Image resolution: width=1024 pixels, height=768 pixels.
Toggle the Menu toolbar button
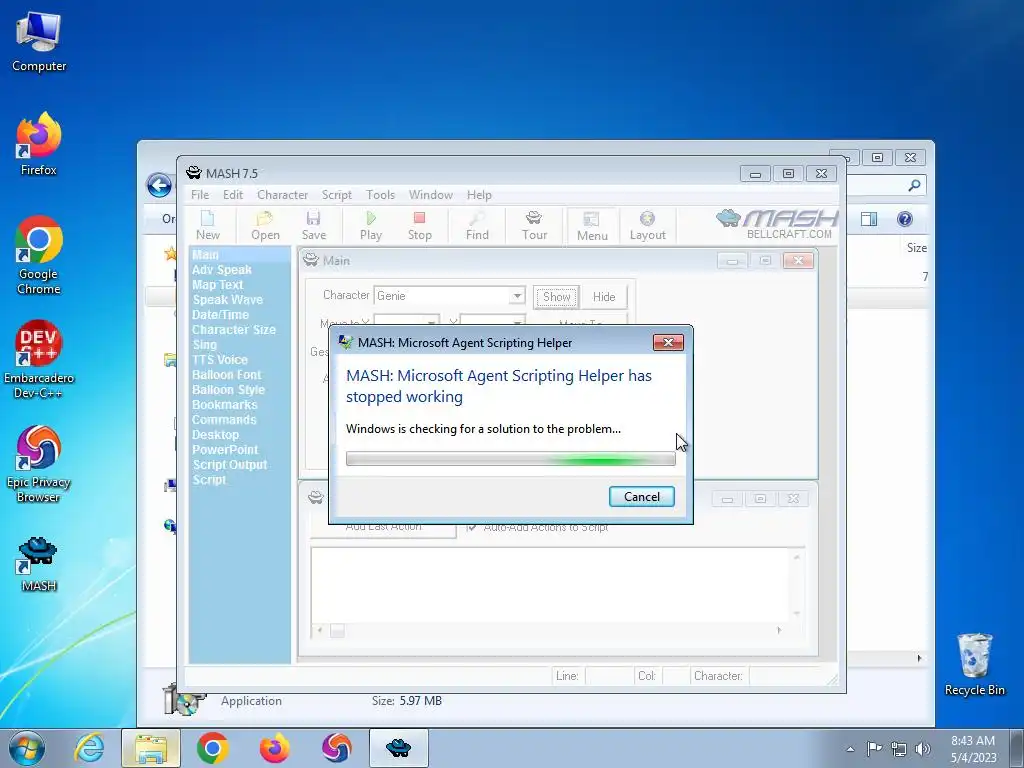point(592,227)
